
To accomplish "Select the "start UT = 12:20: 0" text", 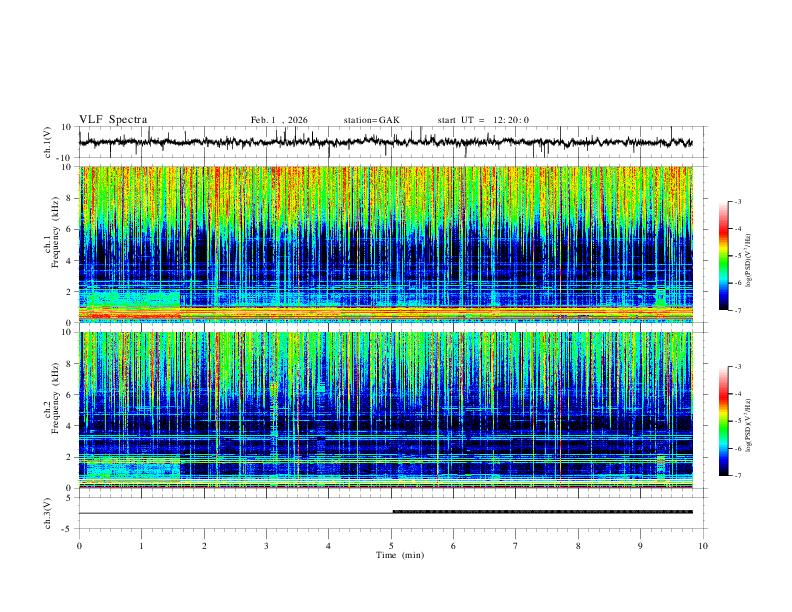I will coord(483,120).
